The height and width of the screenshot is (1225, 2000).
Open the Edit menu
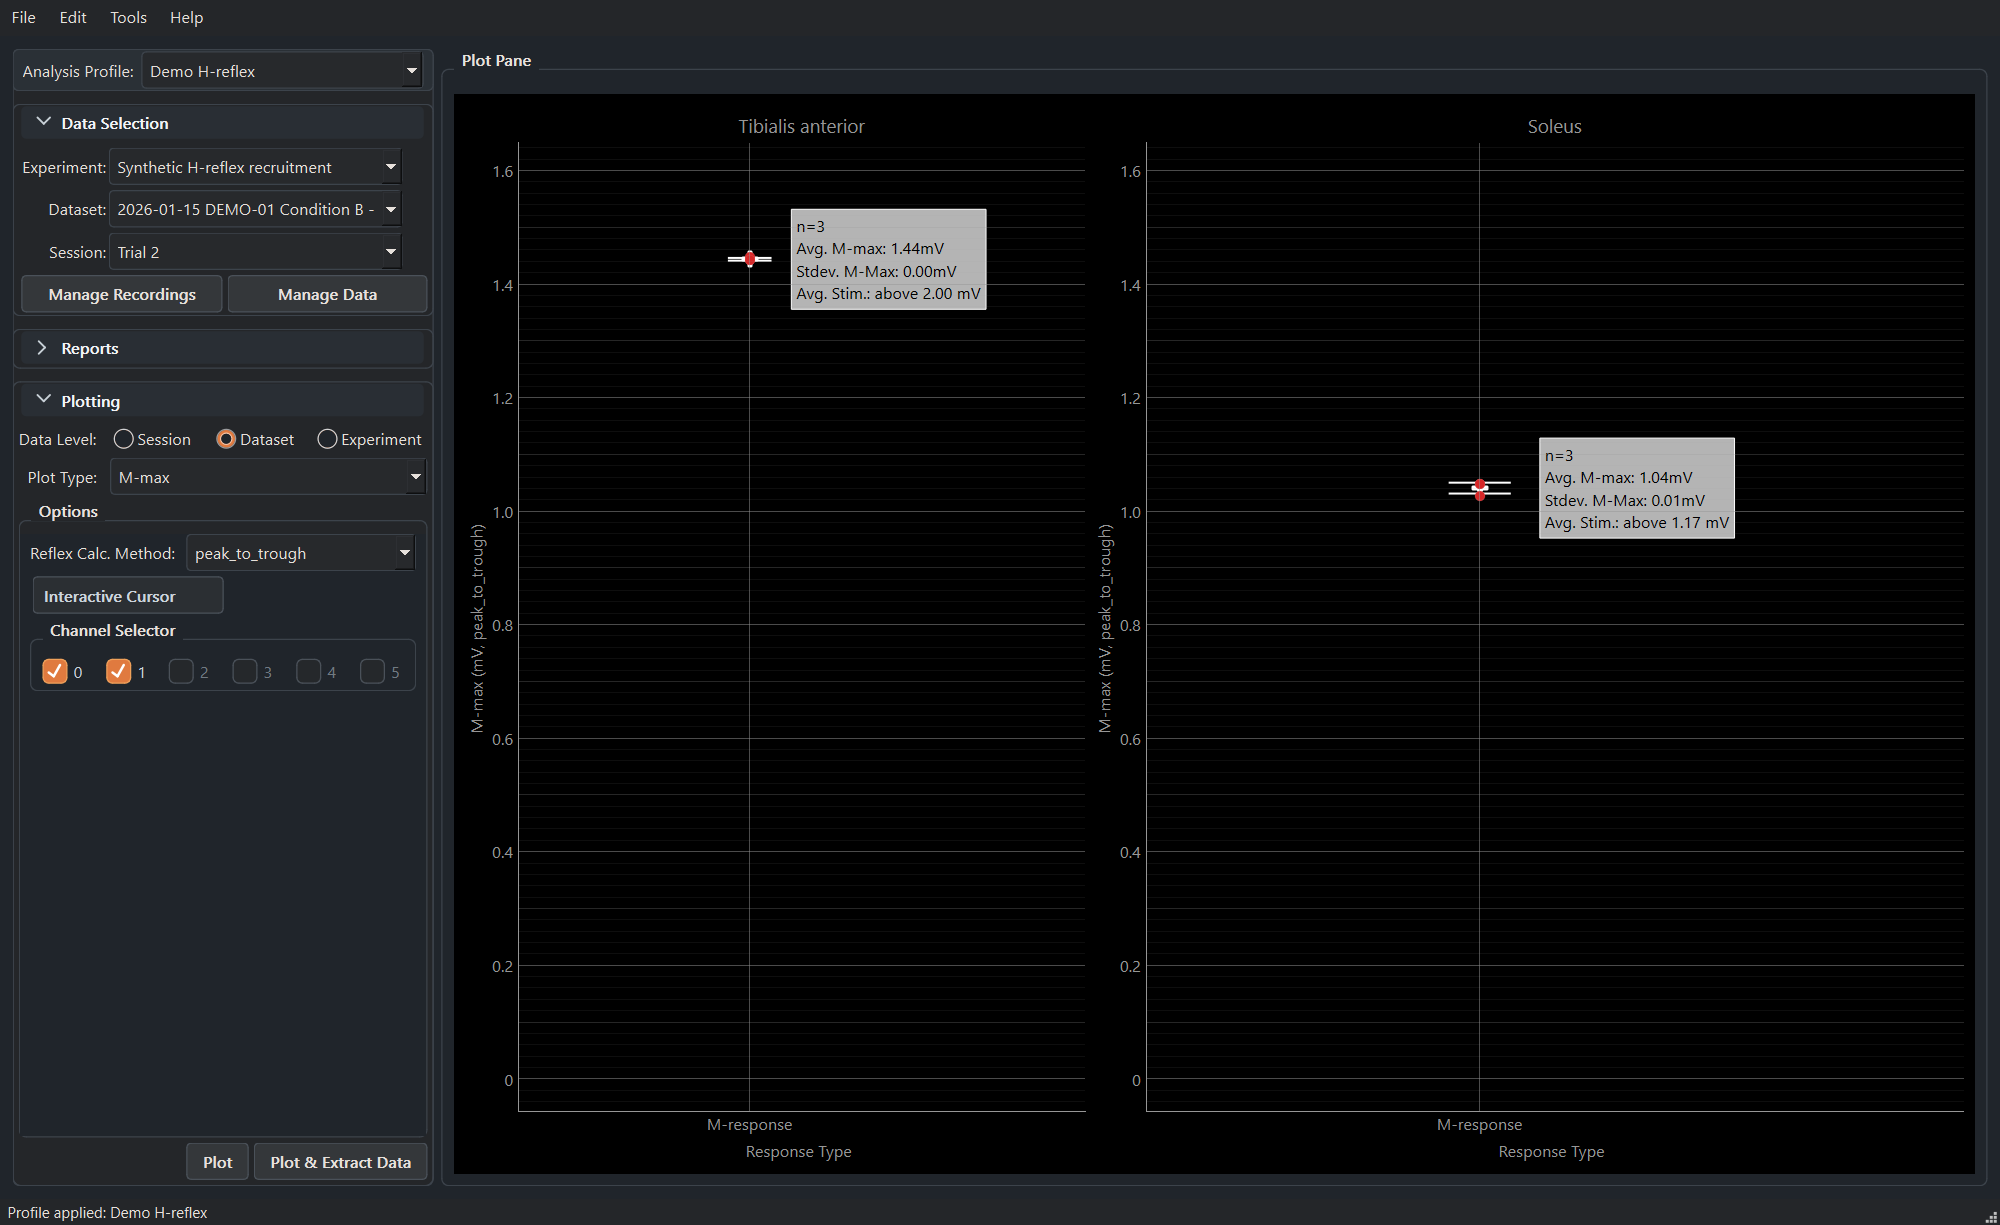(73, 17)
